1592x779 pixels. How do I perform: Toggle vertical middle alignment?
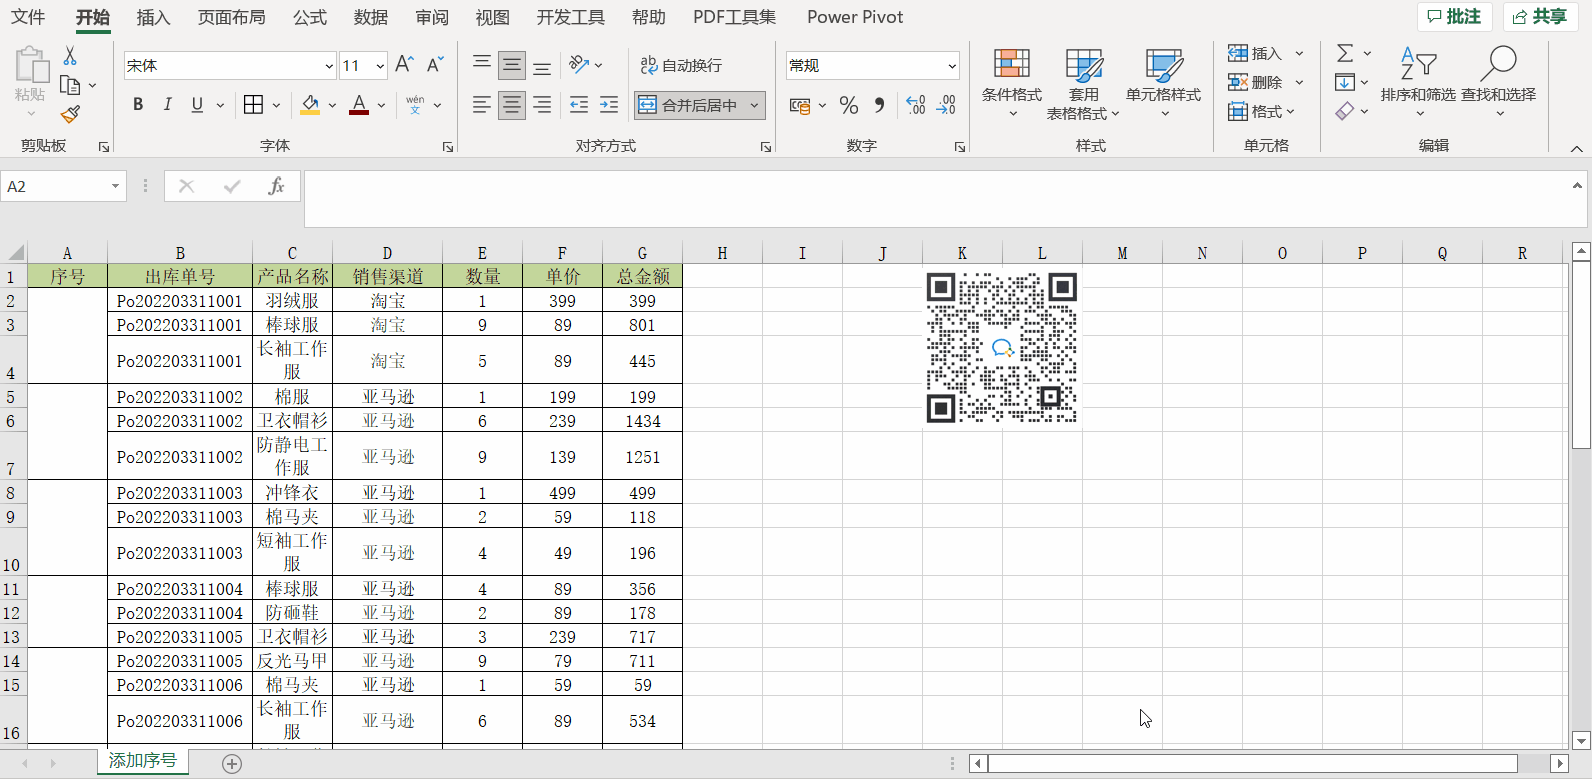coord(512,65)
